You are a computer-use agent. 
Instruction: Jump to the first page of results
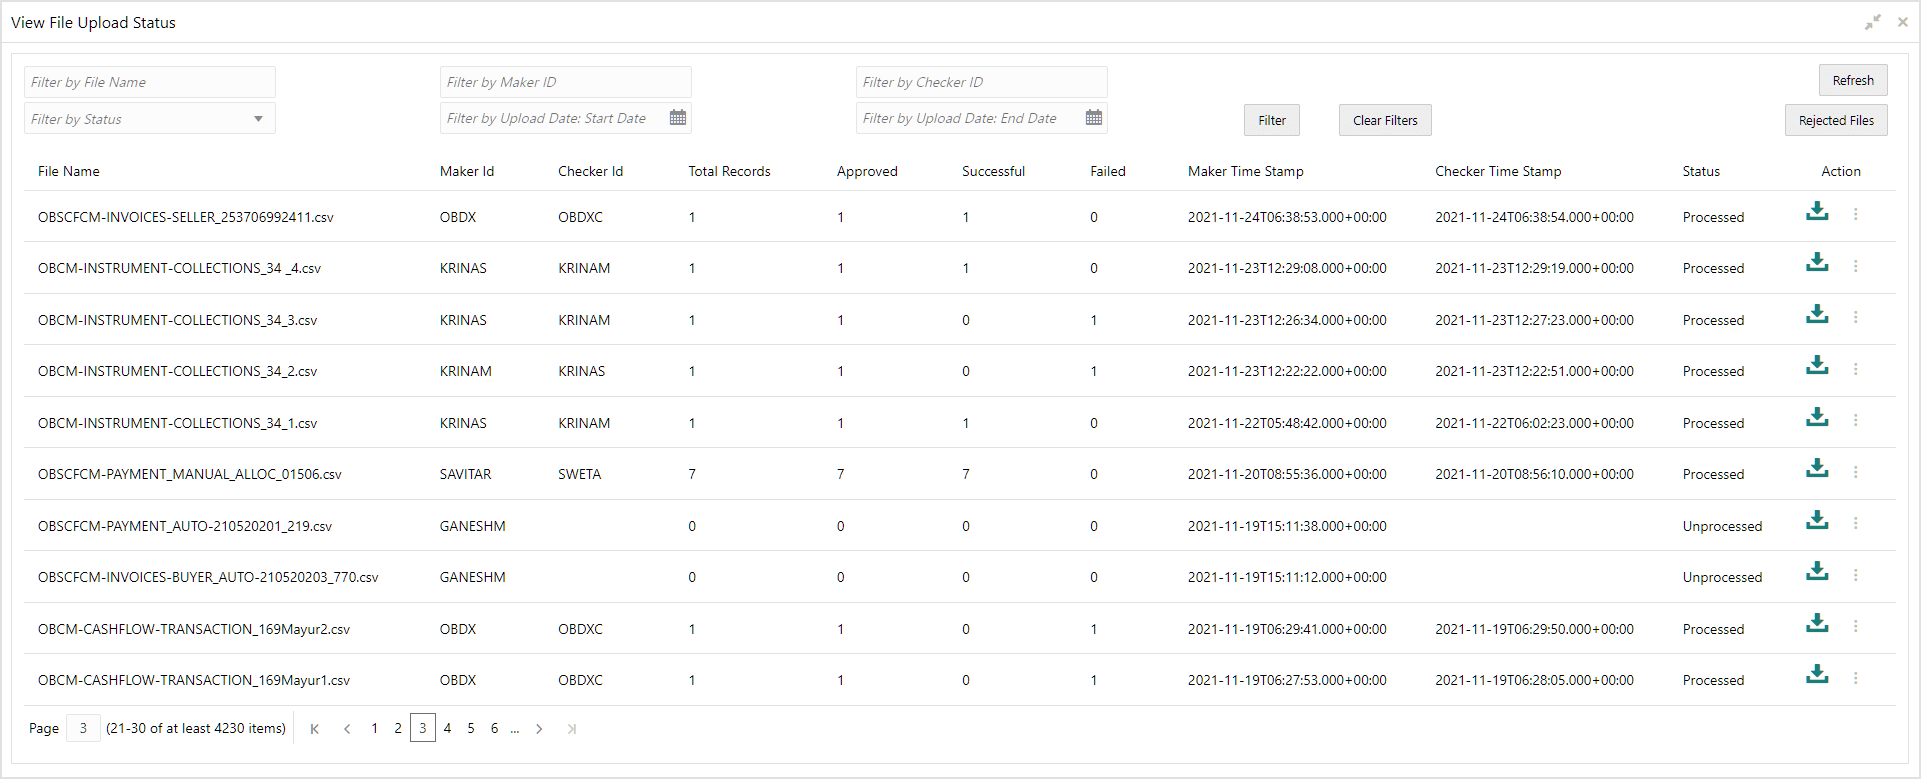tap(315, 729)
